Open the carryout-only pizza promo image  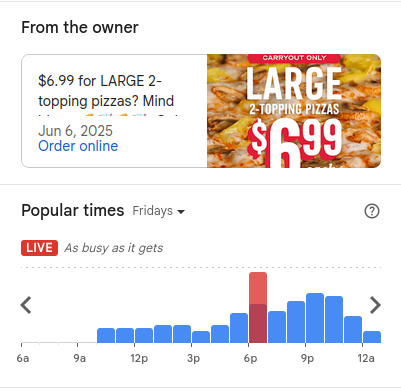click(294, 111)
